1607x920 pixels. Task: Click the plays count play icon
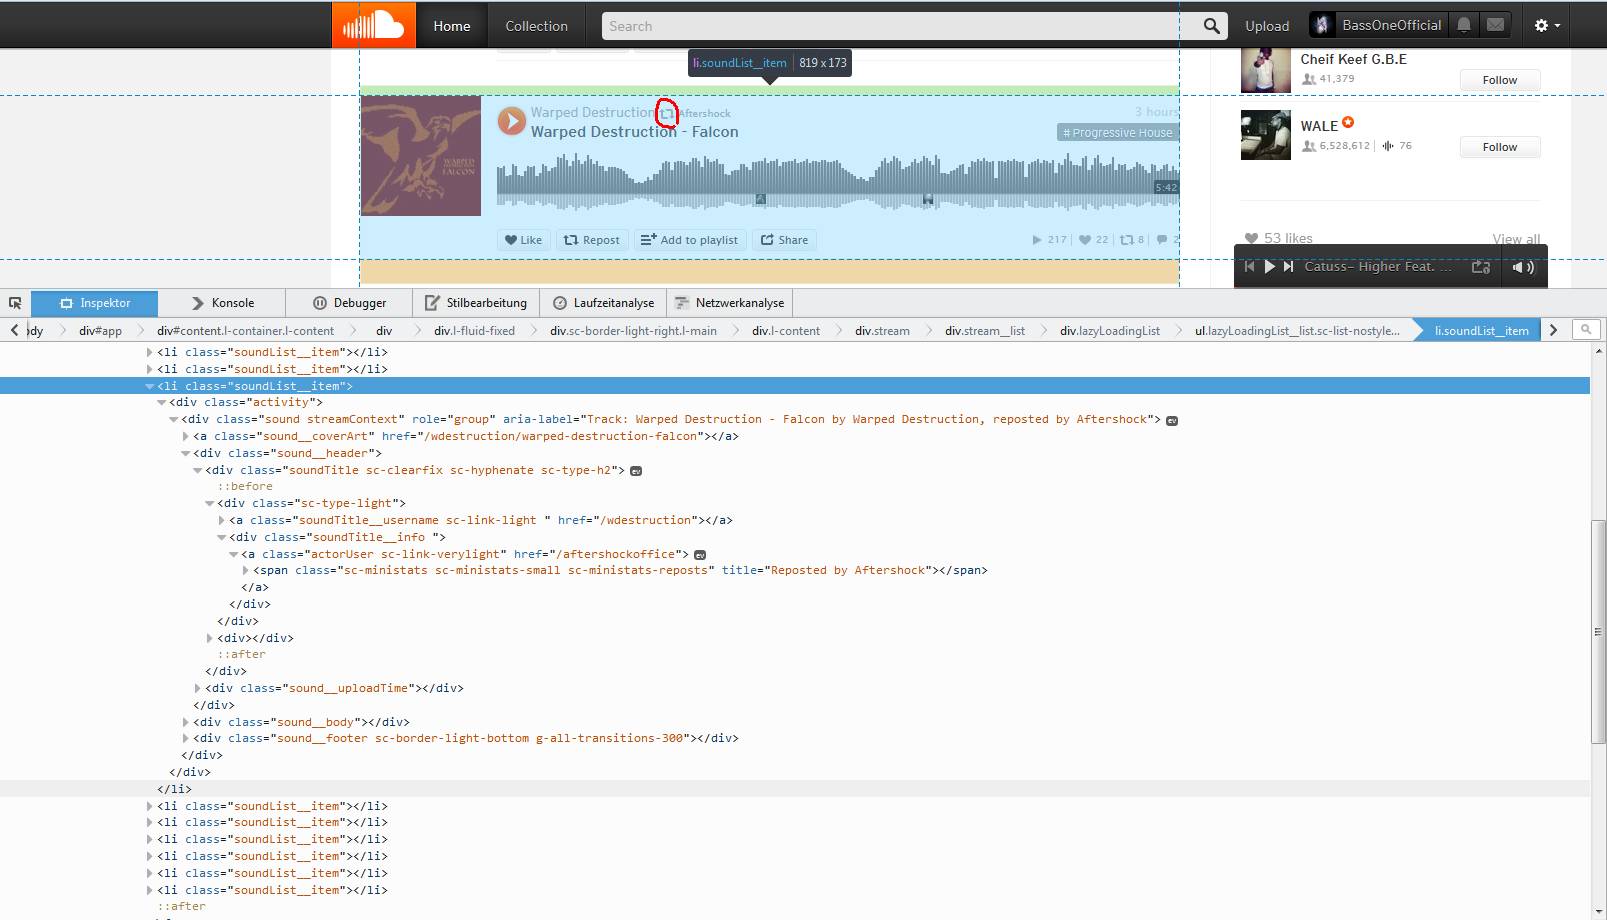[x=1037, y=240]
